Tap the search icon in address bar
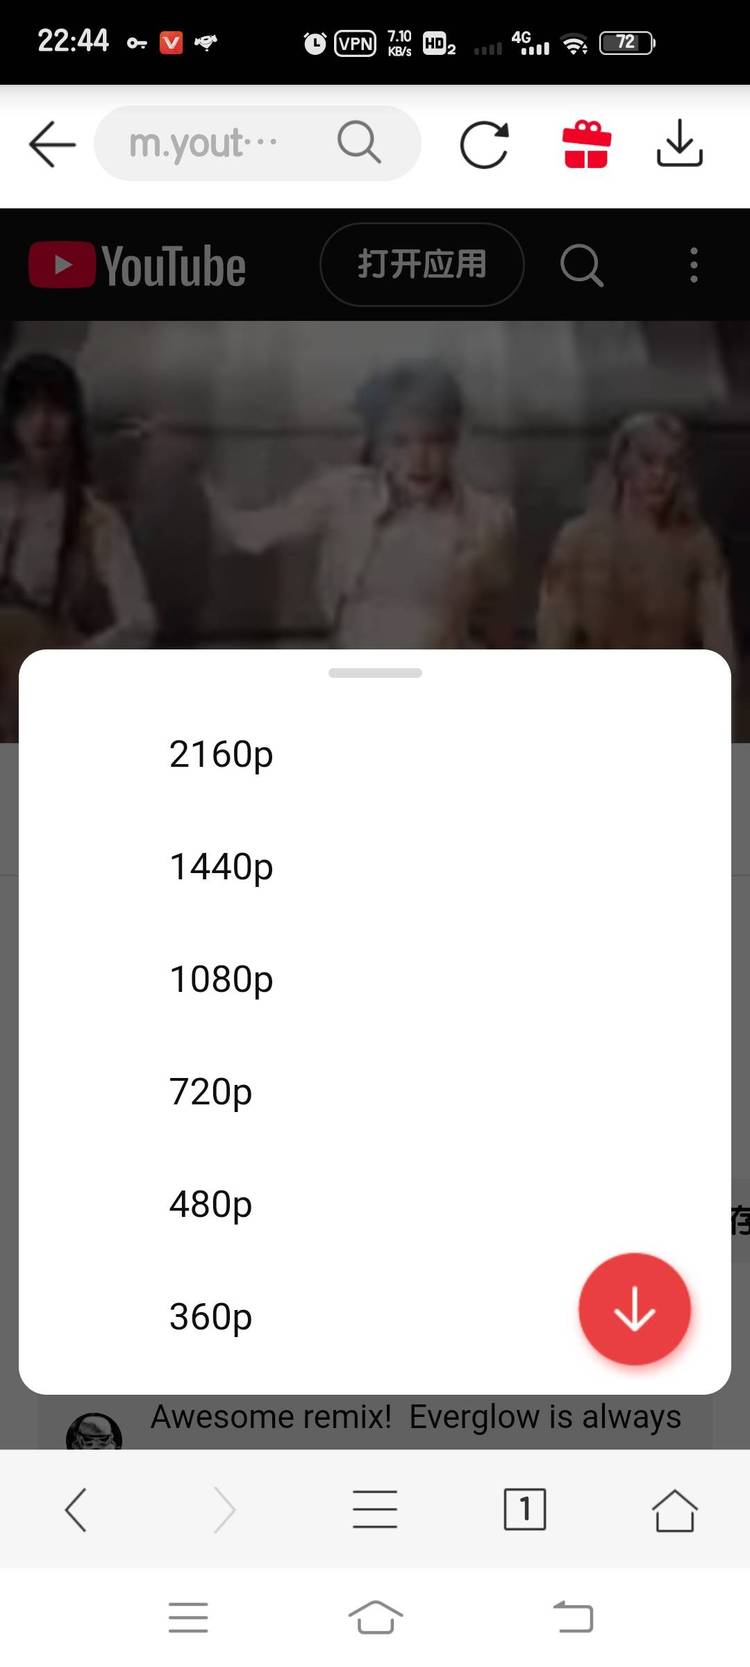The image size is (750, 1667). click(x=359, y=142)
